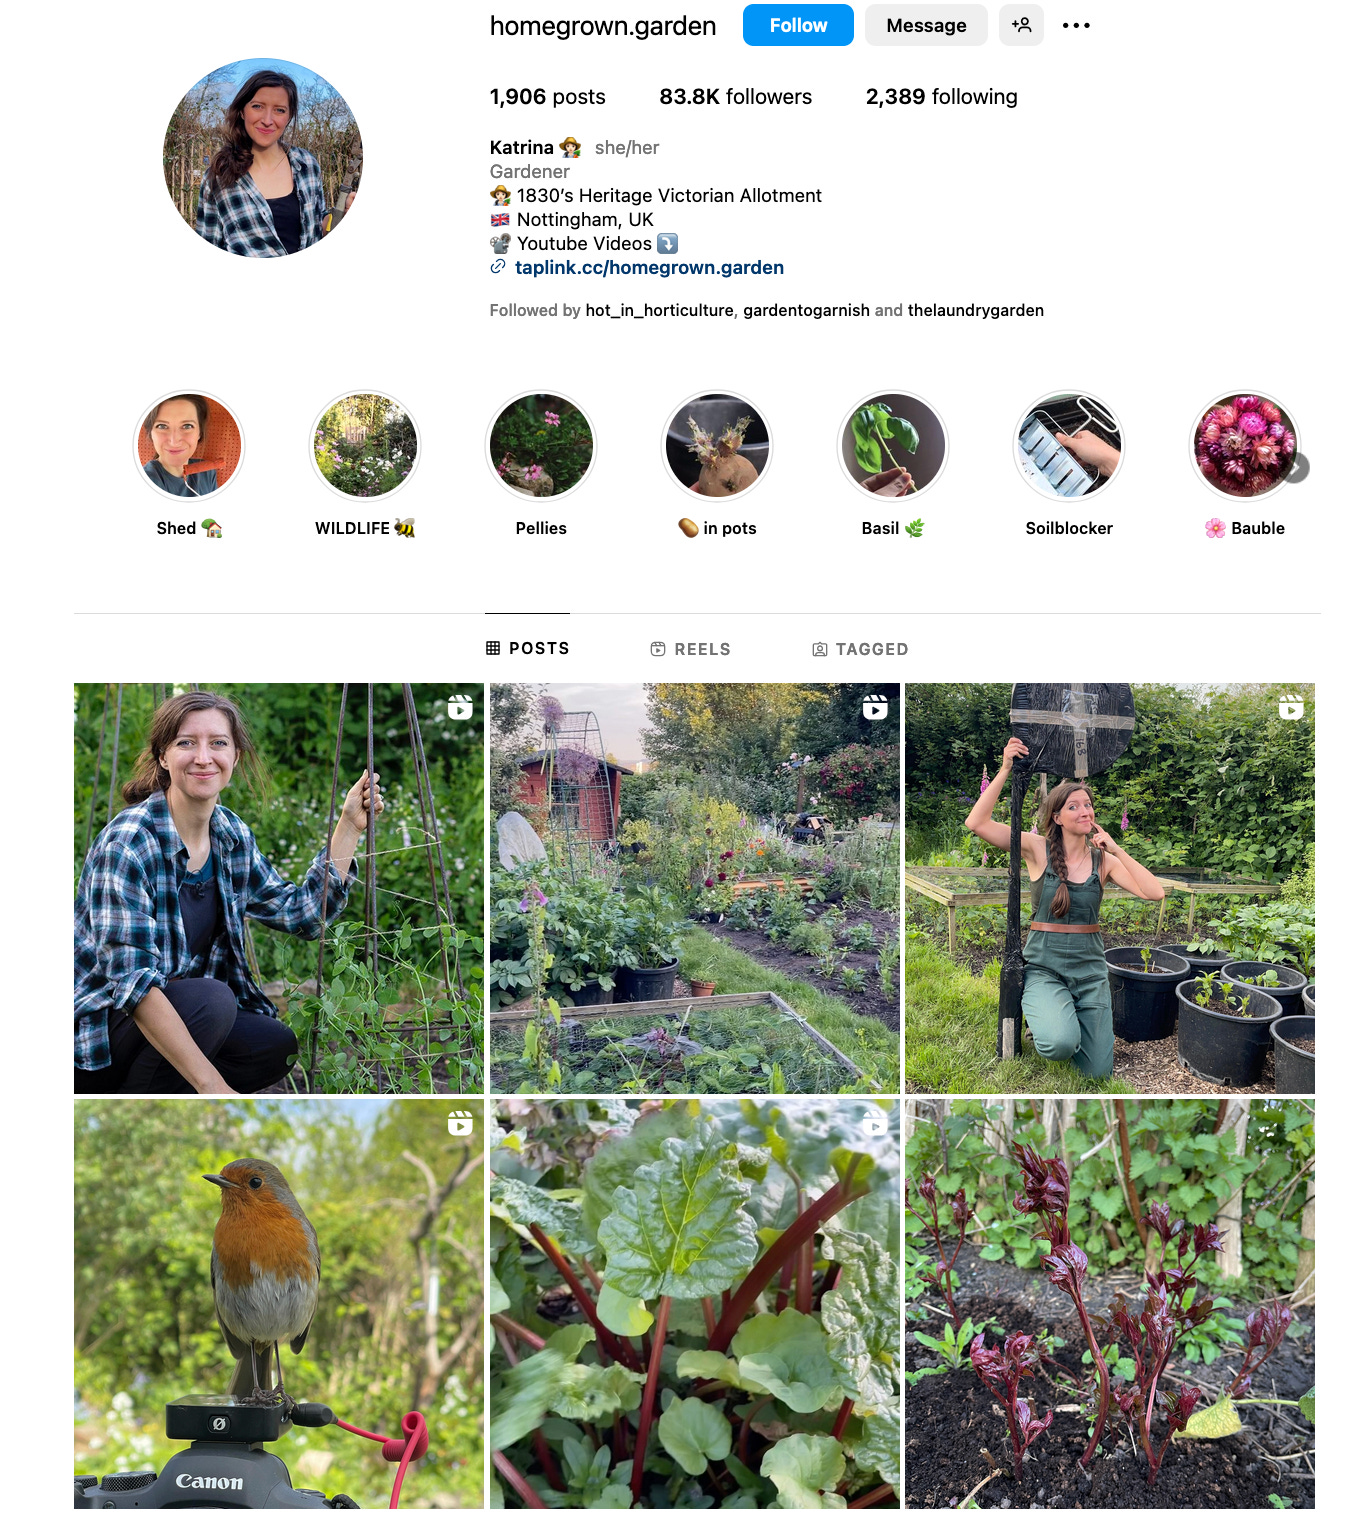Click the Message button
Screen dimensions: 1362x1514
pyautogui.click(x=926, y=25)
